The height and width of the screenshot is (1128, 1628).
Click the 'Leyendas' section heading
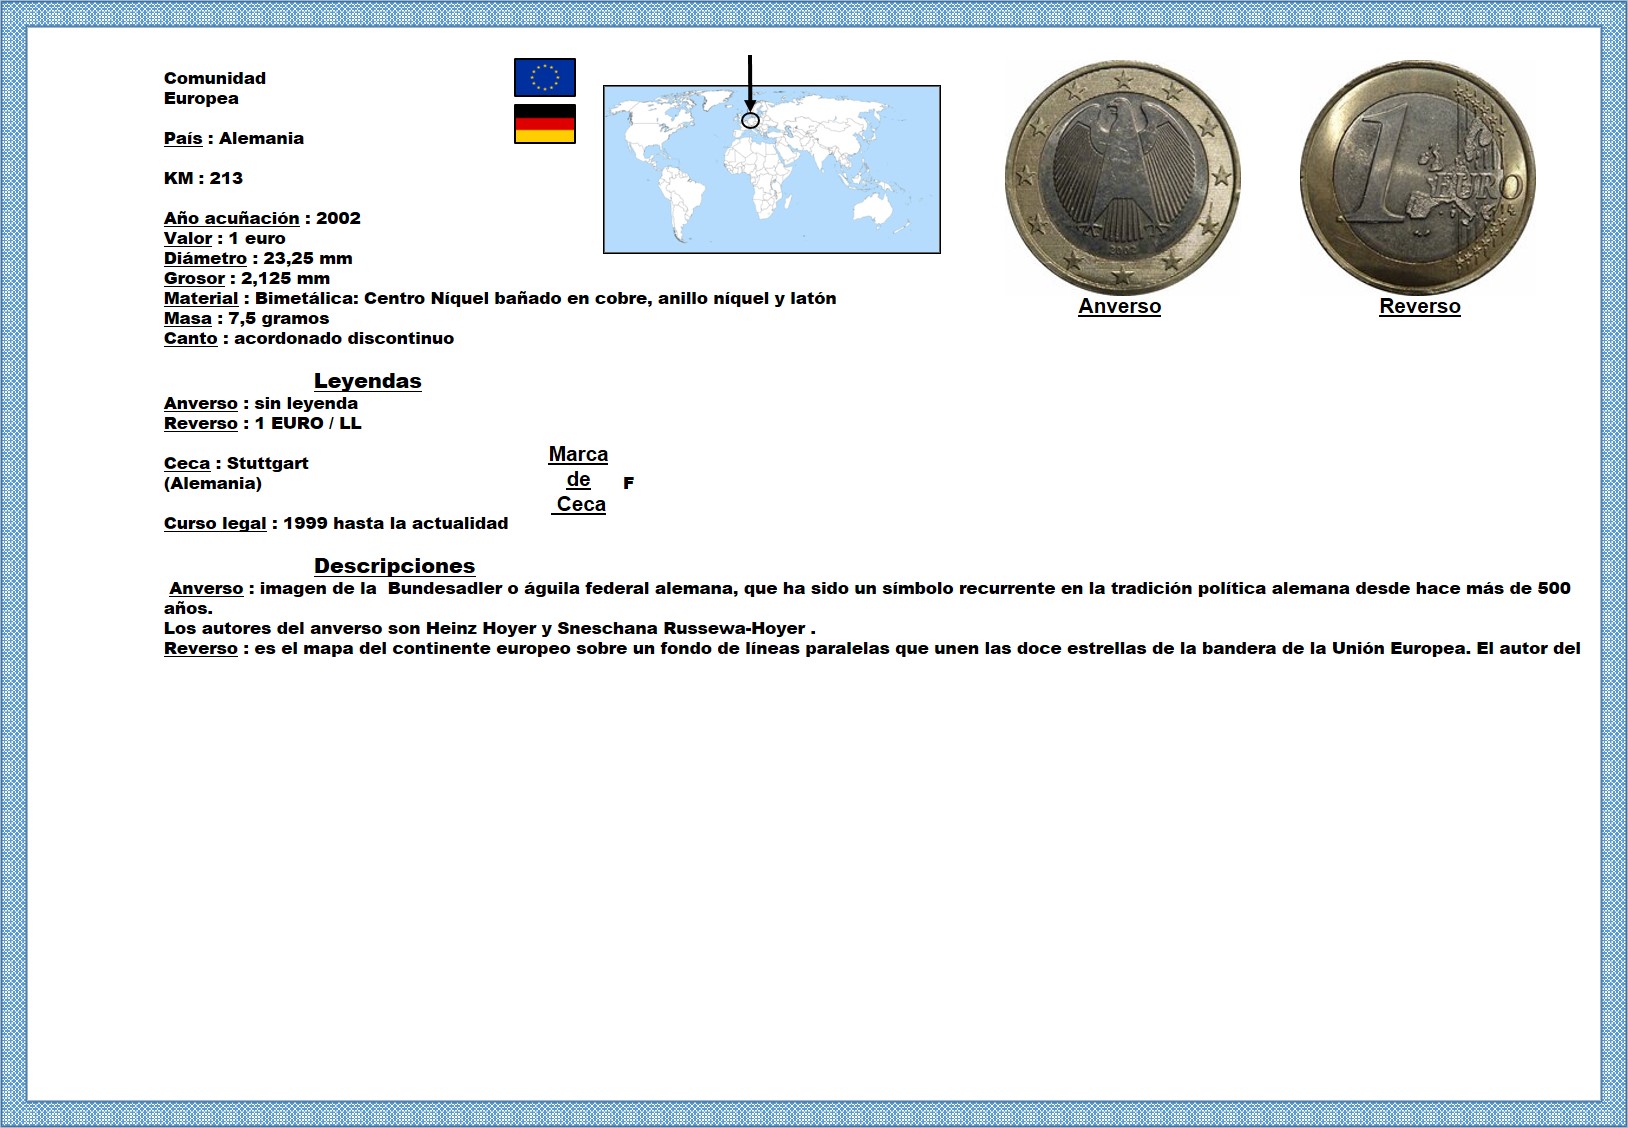point(368,381)
